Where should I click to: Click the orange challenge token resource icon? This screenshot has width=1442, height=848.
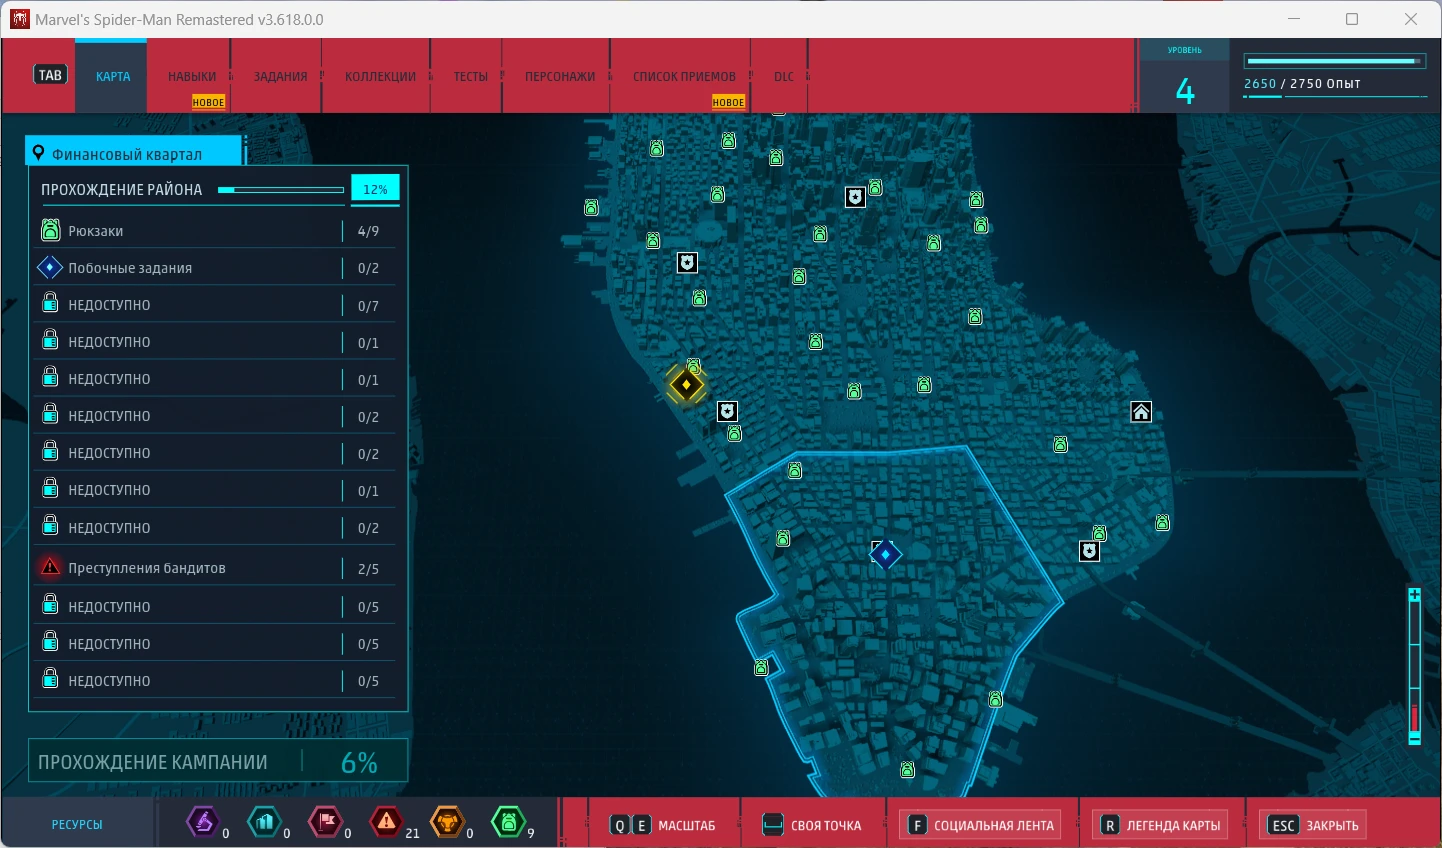tap(448, 822)
